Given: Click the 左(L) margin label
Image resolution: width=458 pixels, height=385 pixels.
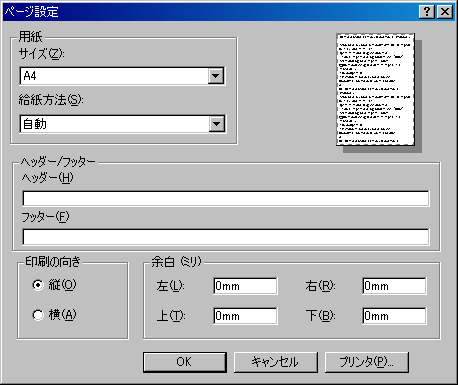Looking at the screenshot, I should [x=170, y=286].
